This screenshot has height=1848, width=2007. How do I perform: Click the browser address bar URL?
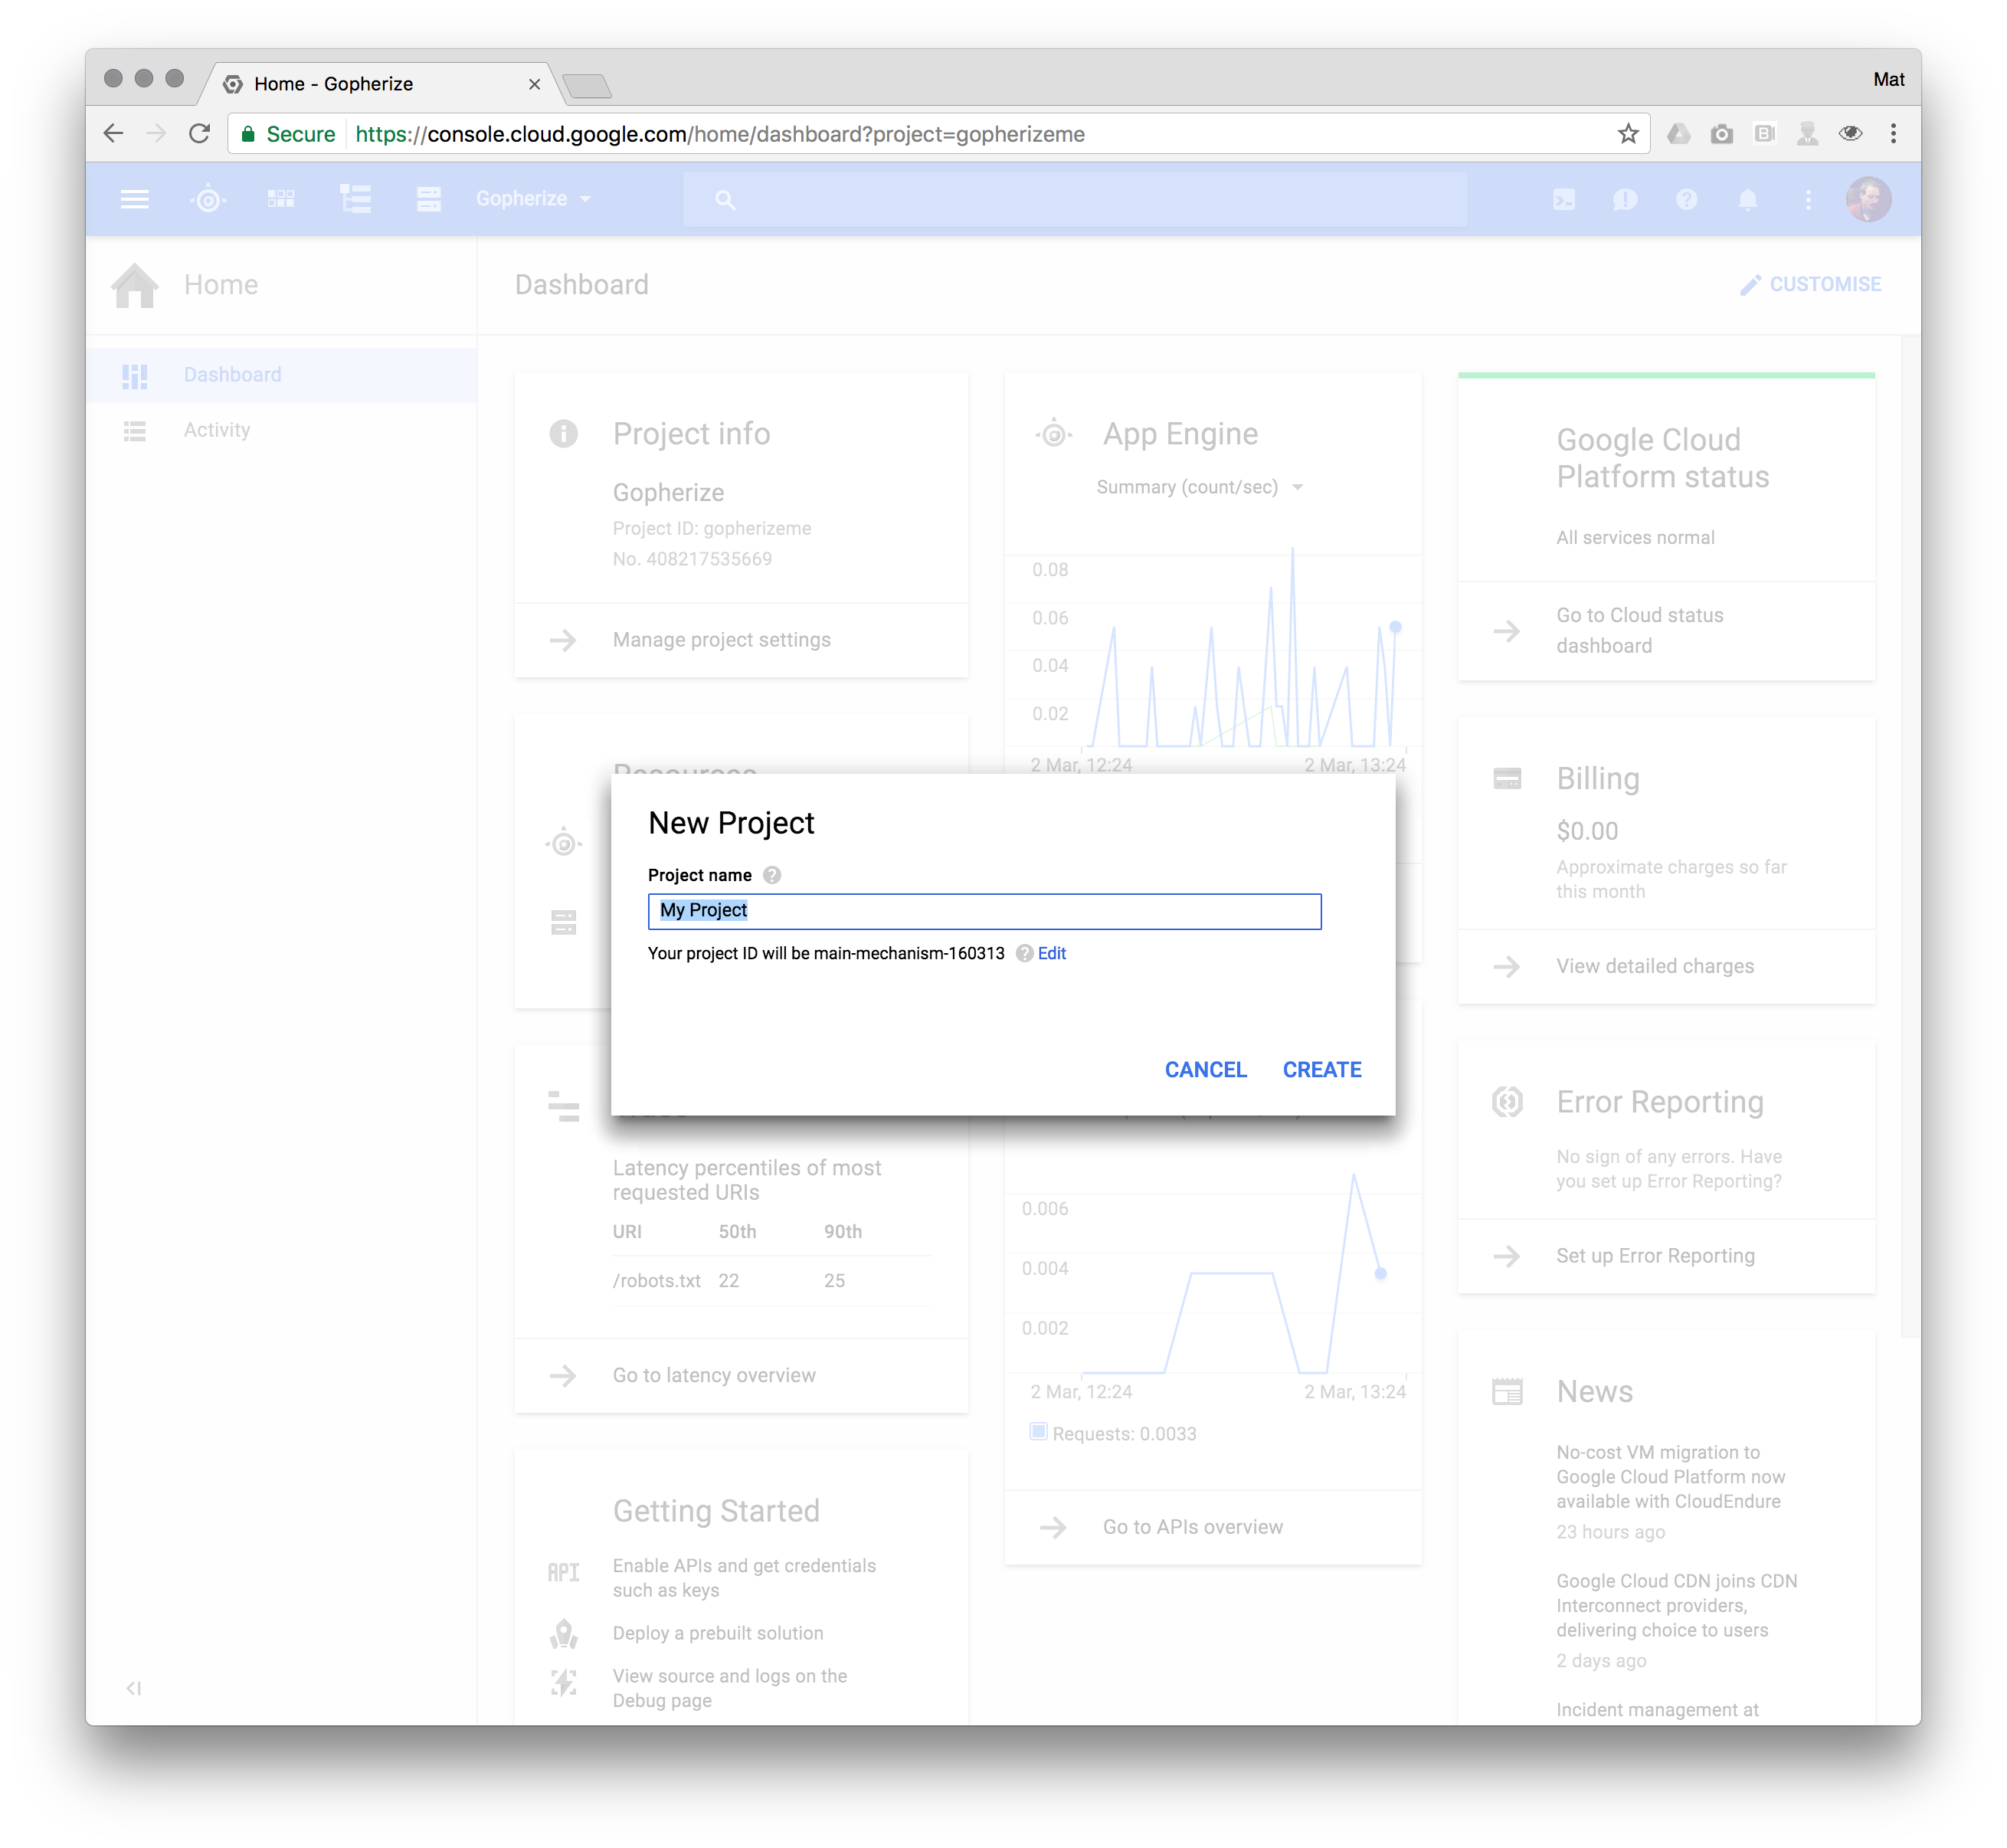(x=720, y=134)
